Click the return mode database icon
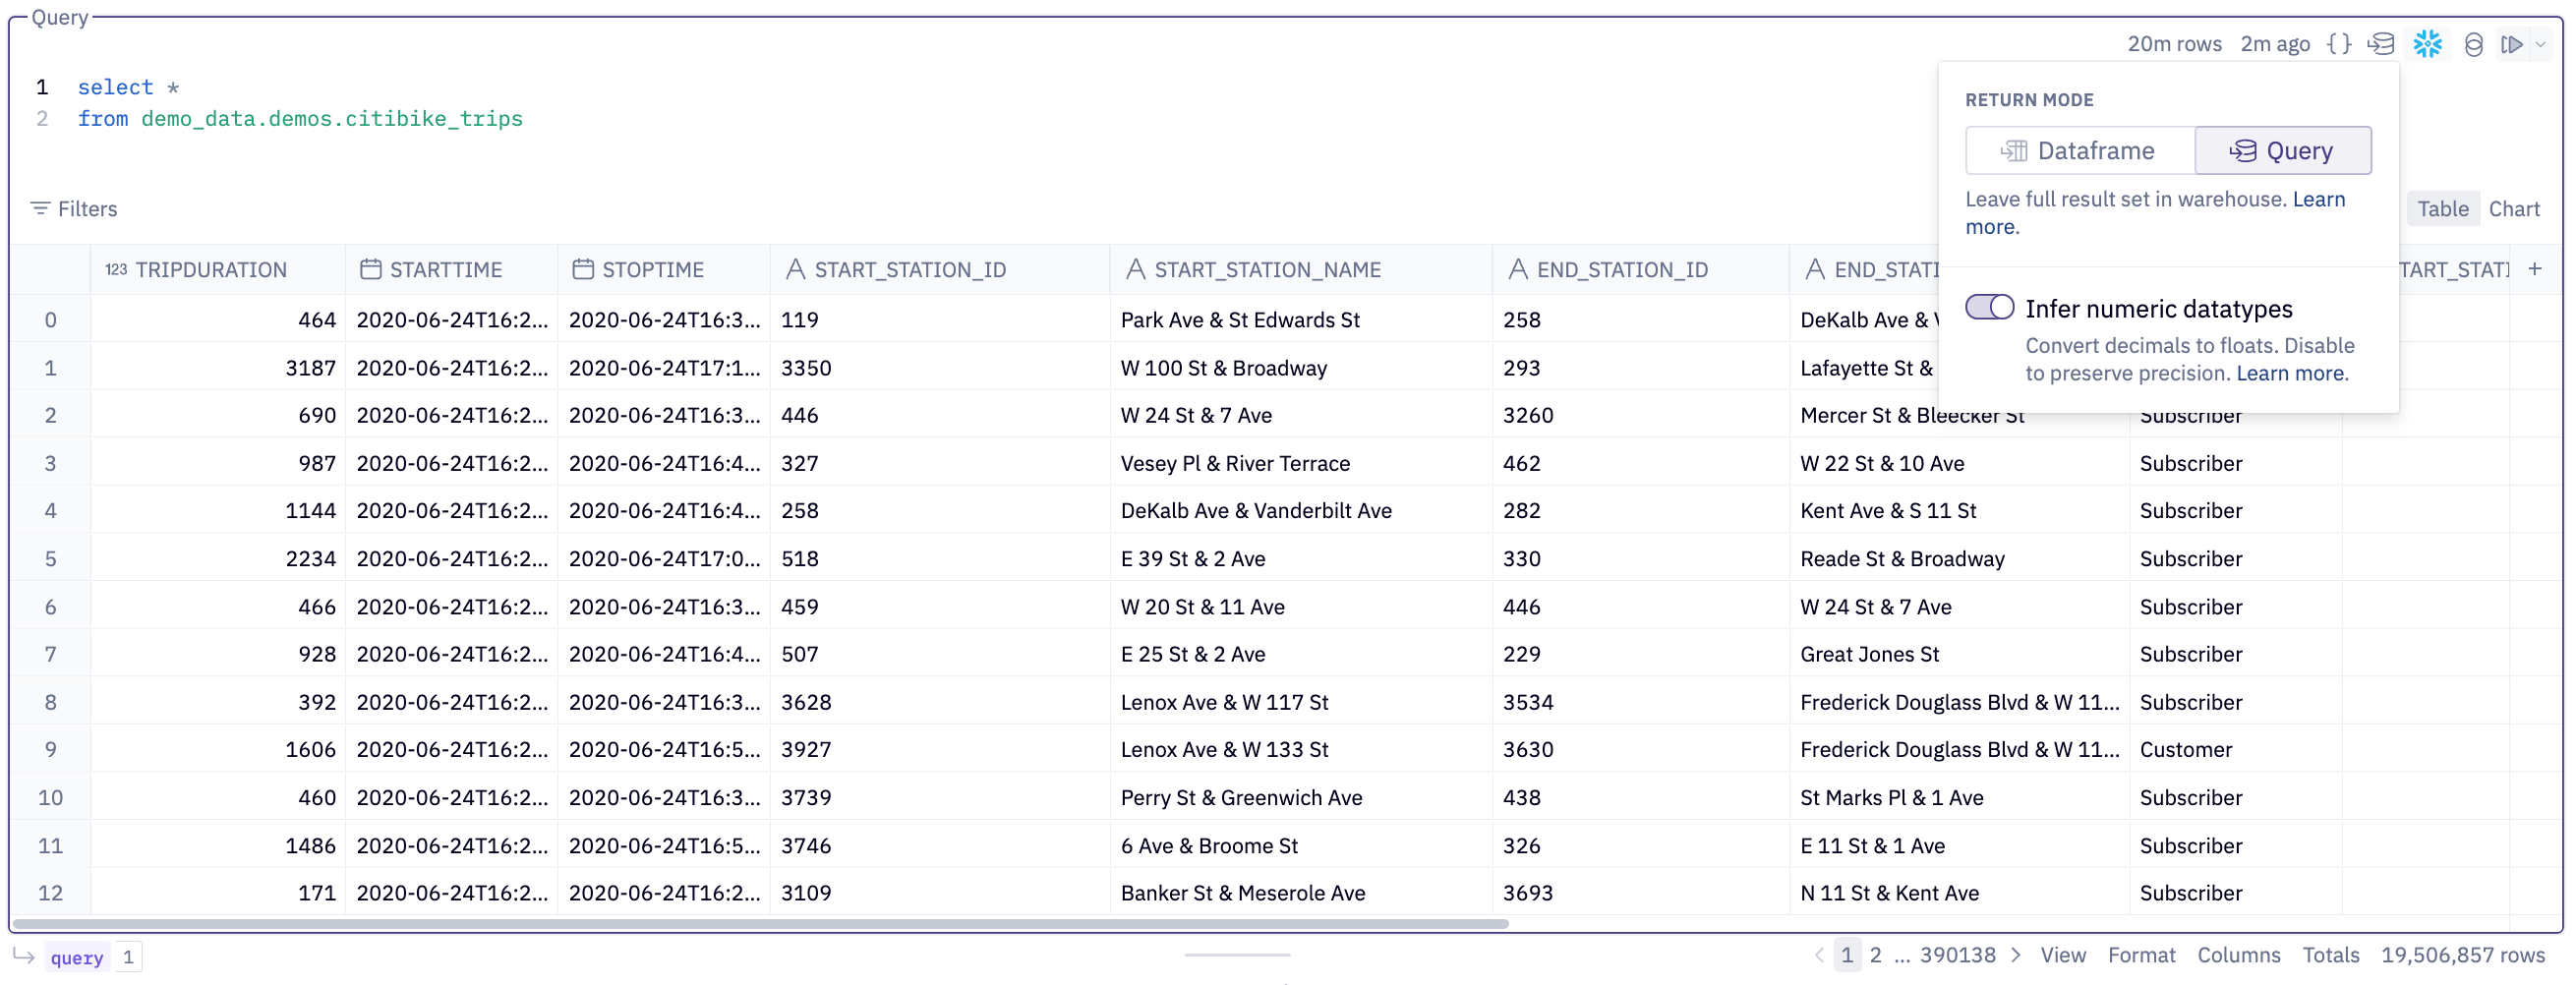This screenshot has height=985, width=2576. tap(2381, 44)
